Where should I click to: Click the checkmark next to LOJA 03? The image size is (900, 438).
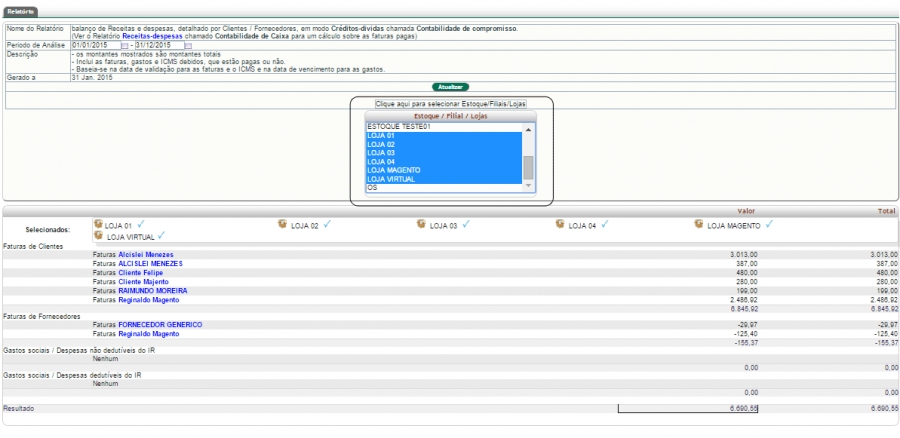click(x=466, y=224)
